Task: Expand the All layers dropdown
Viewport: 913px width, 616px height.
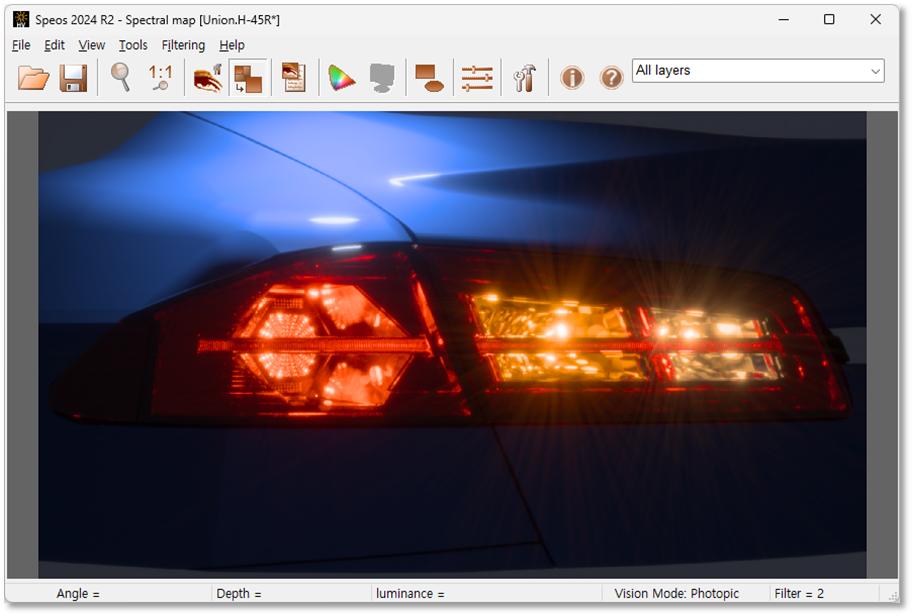Action: [758, 71]
